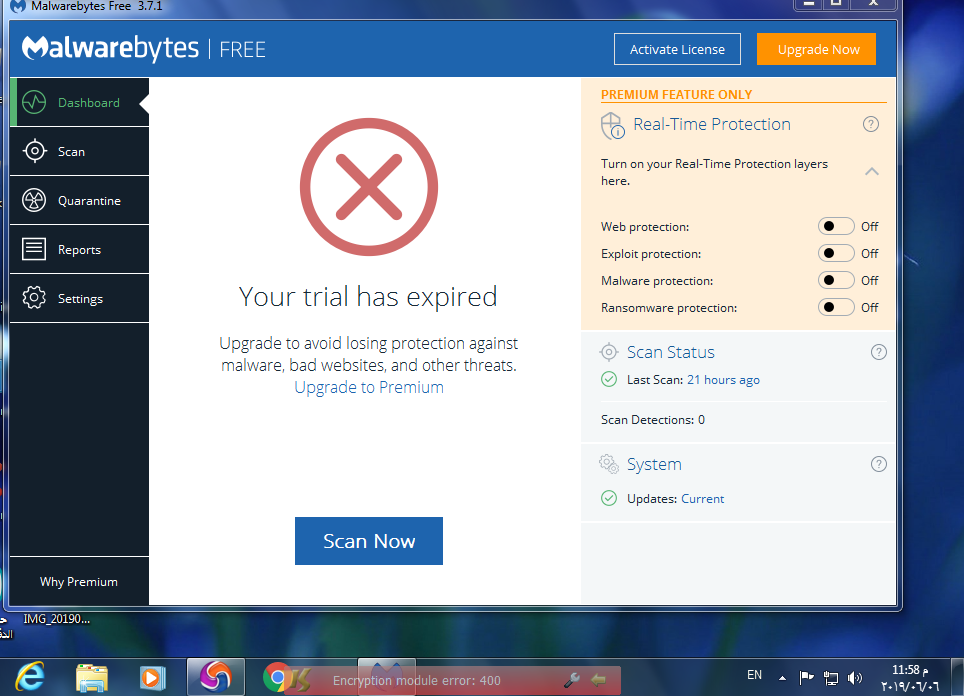Click the Show Desktop strip
The width and height of the screenshot is (964, 696).
point(957,678)
